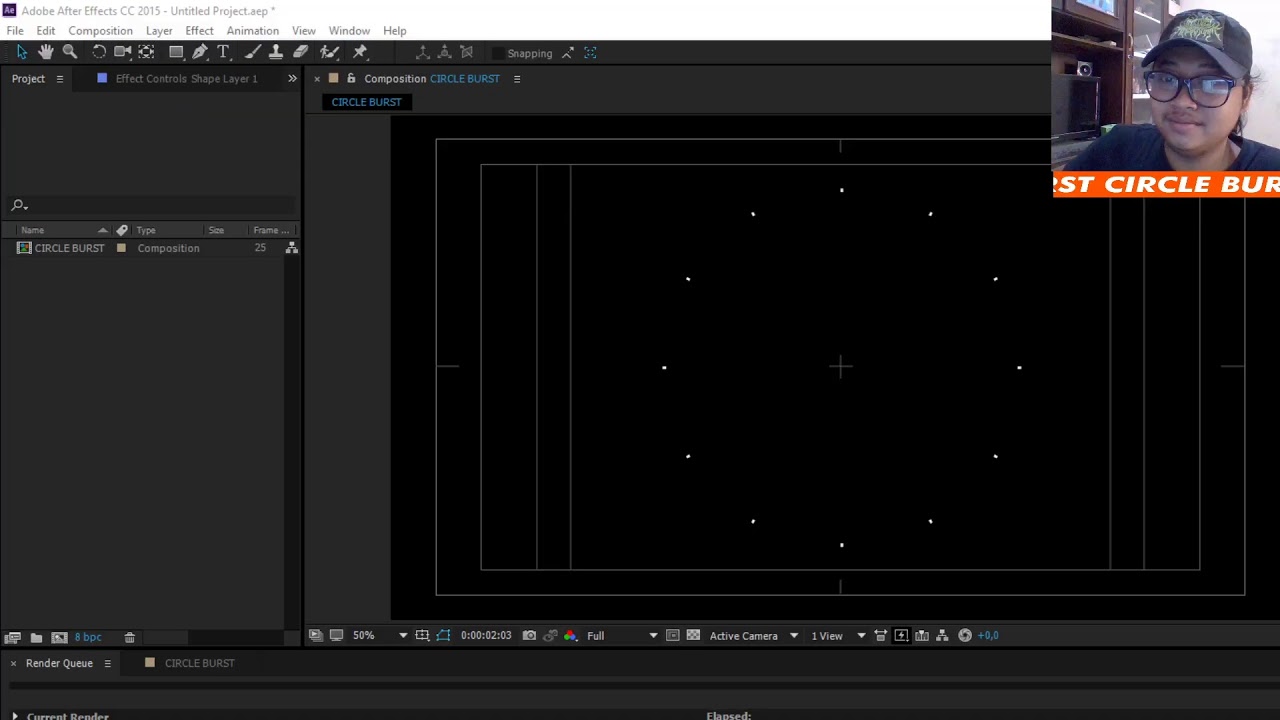The width and height of the screenshot is (1280, 720).
Task: Click the Take Snapshot camera icon
Action: point(529,635)
